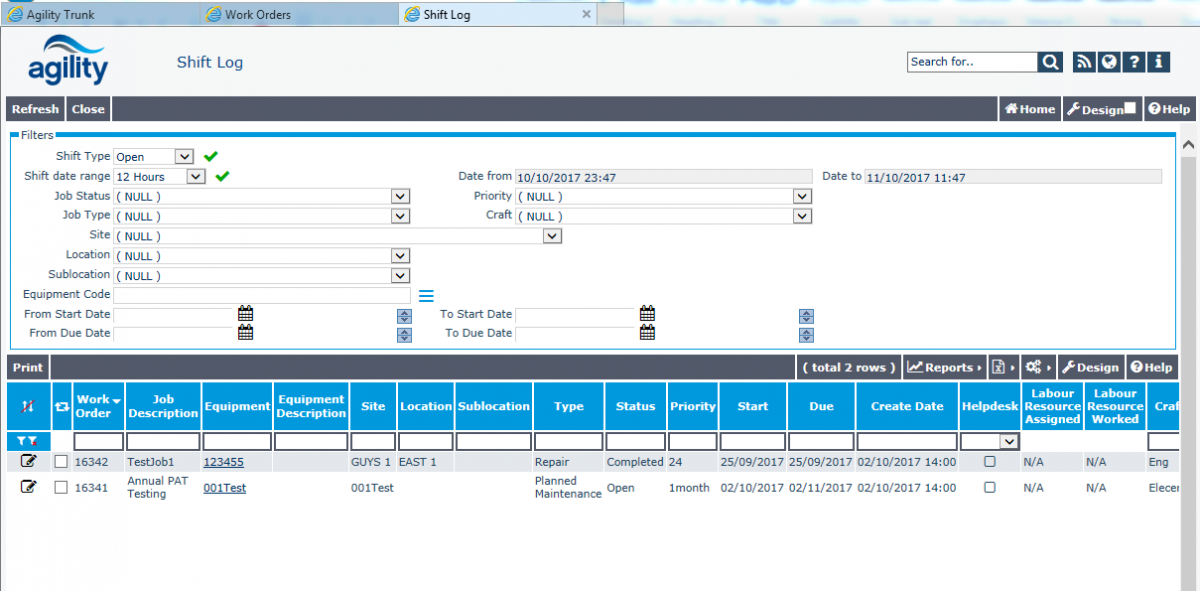
Task: Open the From Start Date calendar picker
Action: pyautogui.click(x=245, y=313)
